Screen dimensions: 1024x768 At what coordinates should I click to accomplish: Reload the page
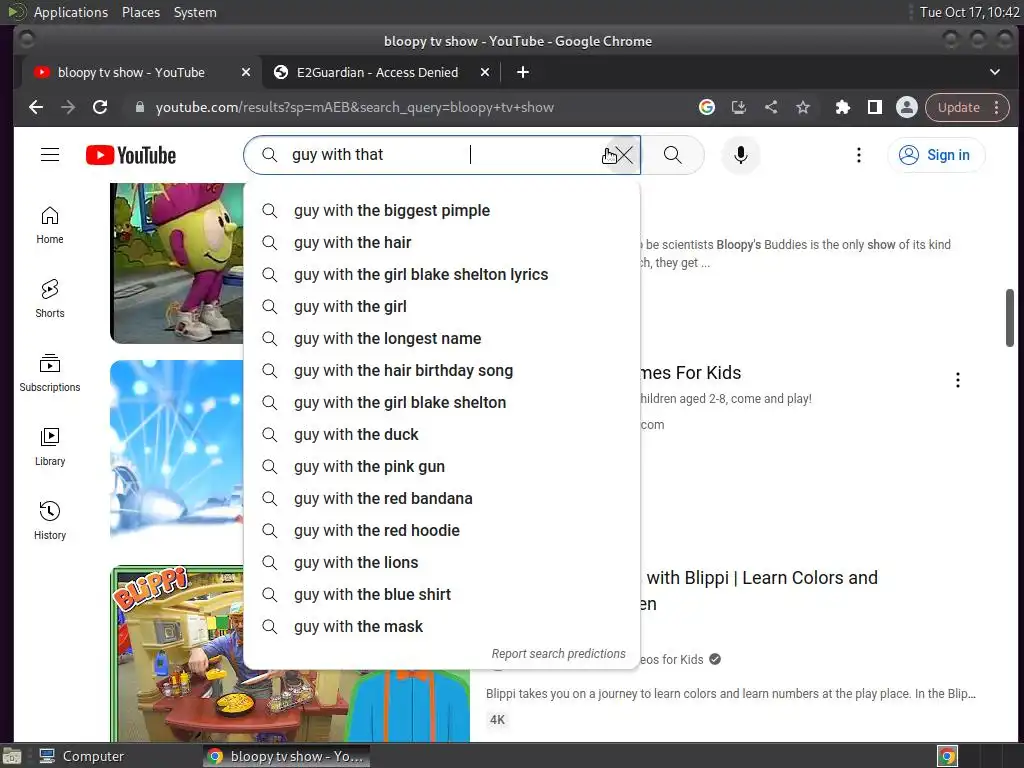tap(100, 107)
